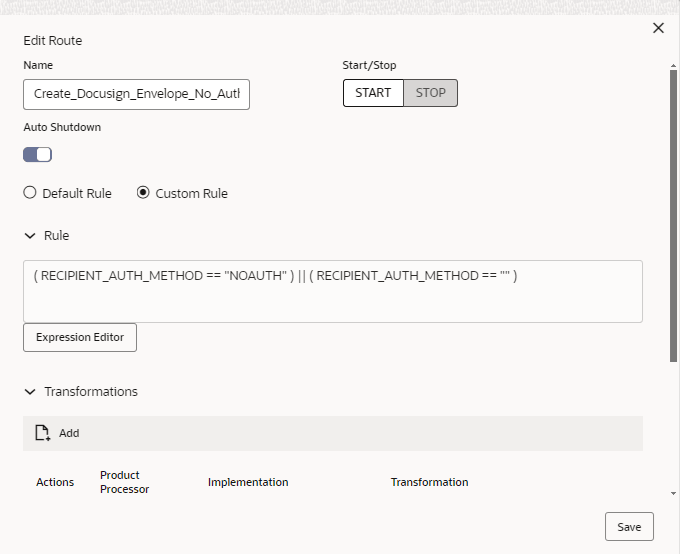Close the Edit Route dialog
Screen dimensions: 680x554
pos(658,28)
